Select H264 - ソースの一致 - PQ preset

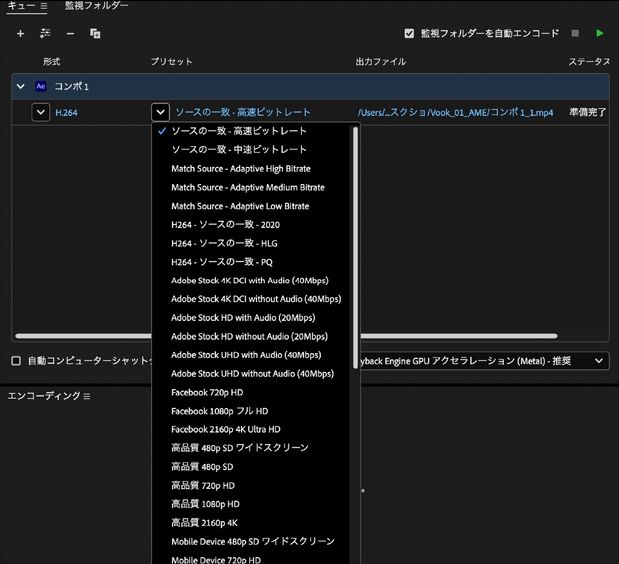point(252,262)
